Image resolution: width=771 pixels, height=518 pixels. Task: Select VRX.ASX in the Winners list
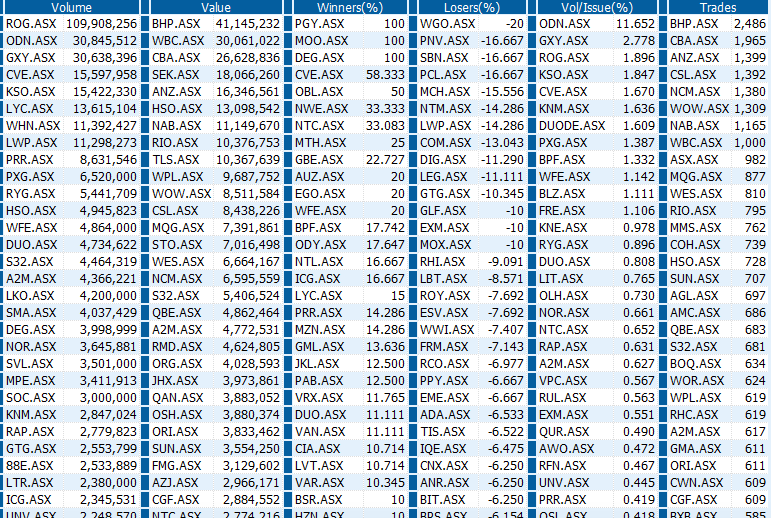tap(319, 398)
